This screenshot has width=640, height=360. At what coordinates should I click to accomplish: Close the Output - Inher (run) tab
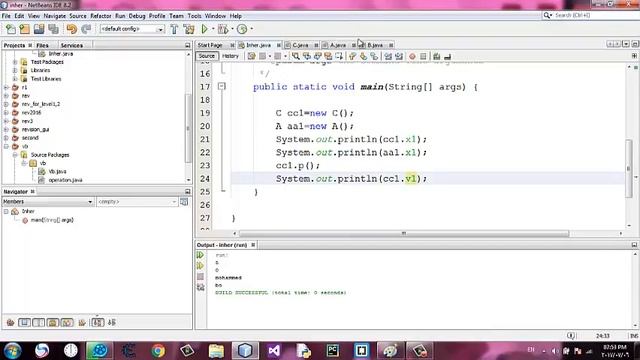[253, 245]
